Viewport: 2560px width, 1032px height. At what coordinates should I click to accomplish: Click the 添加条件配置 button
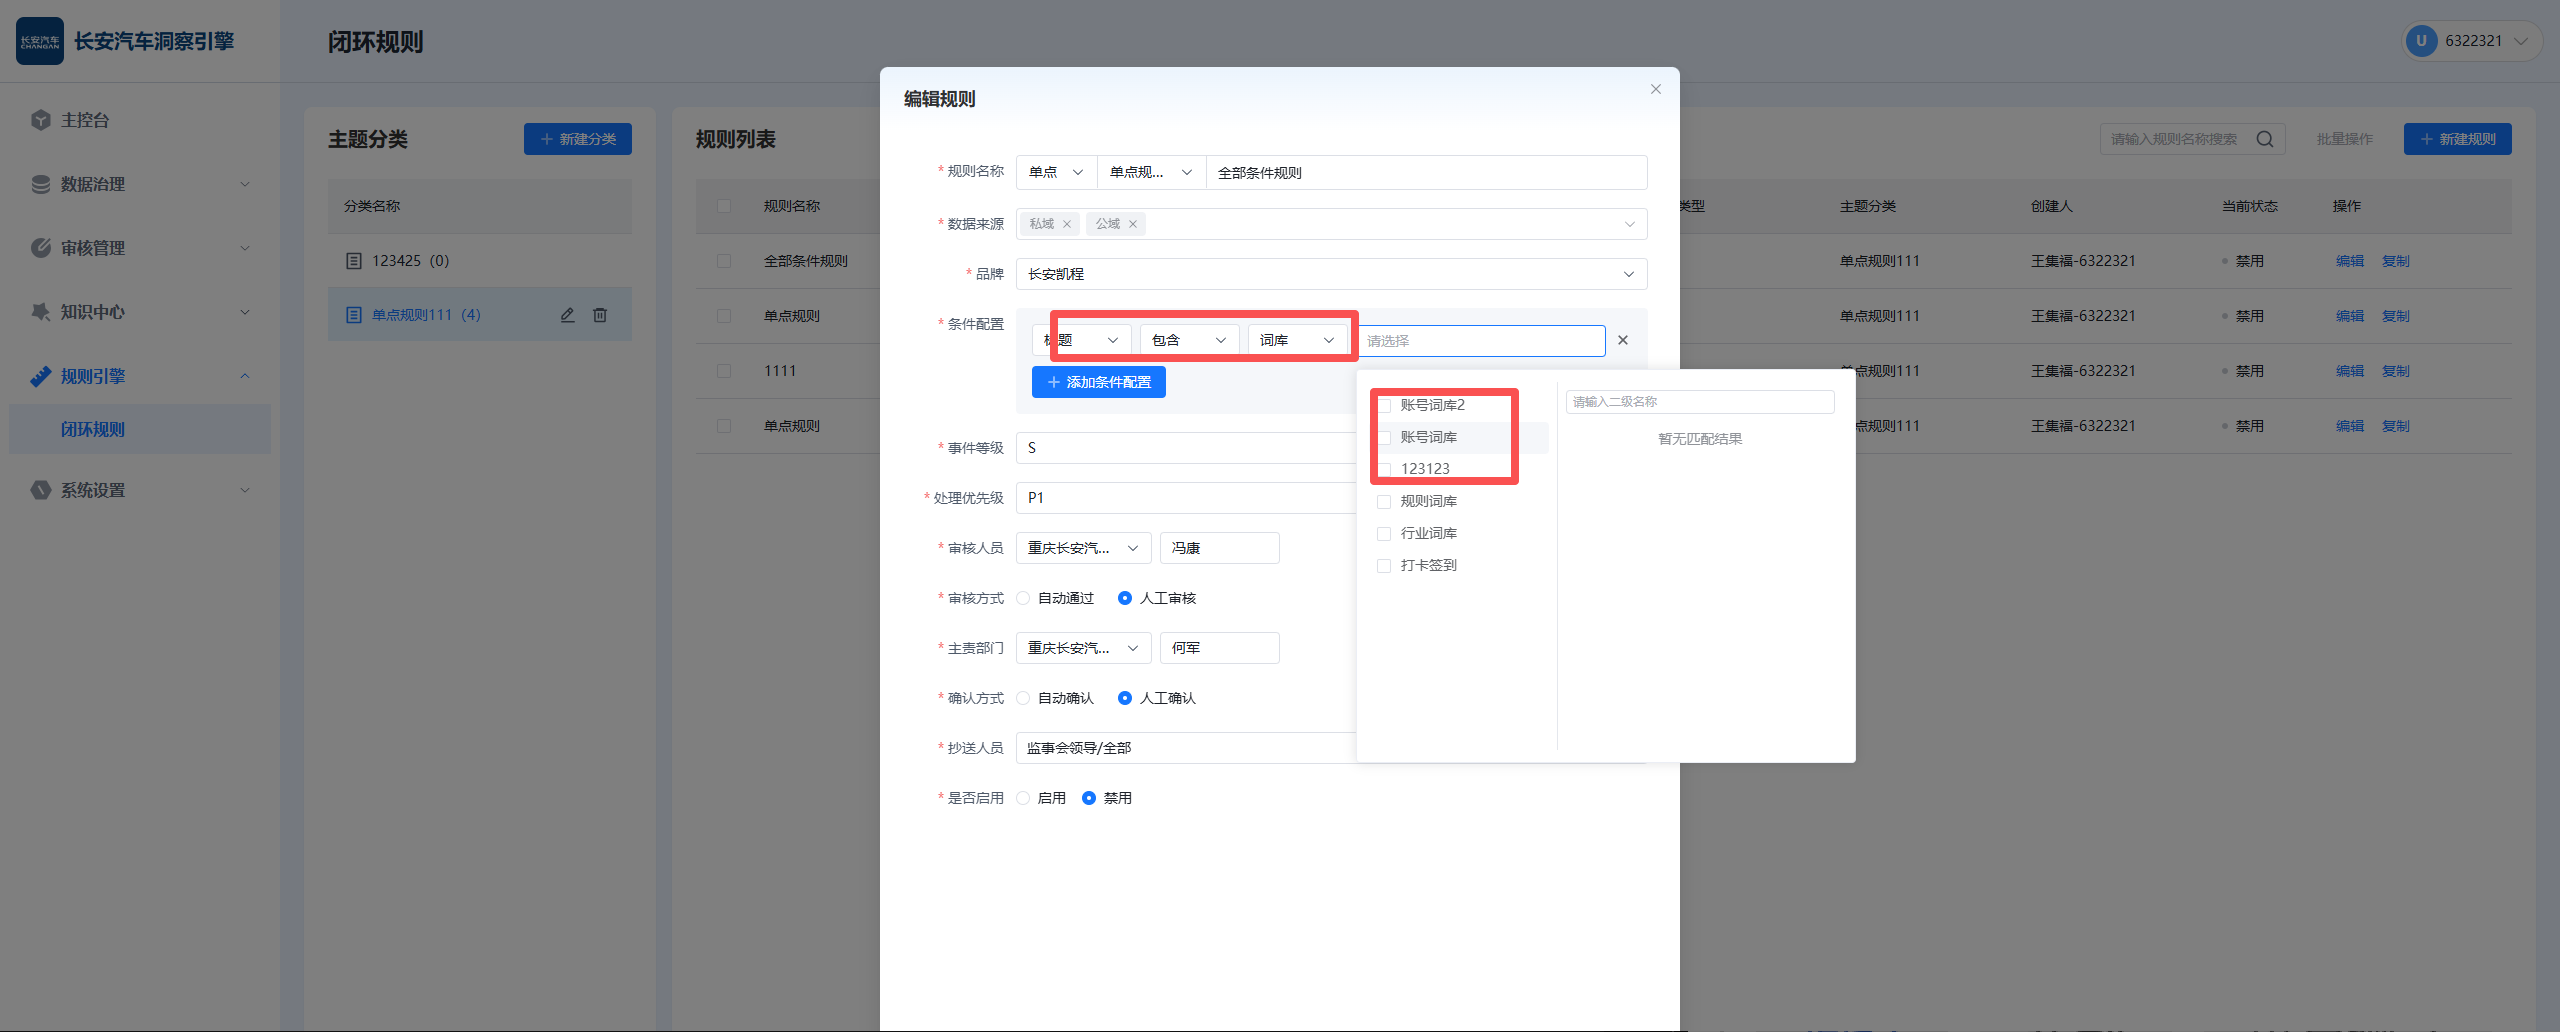point(1098,382)
